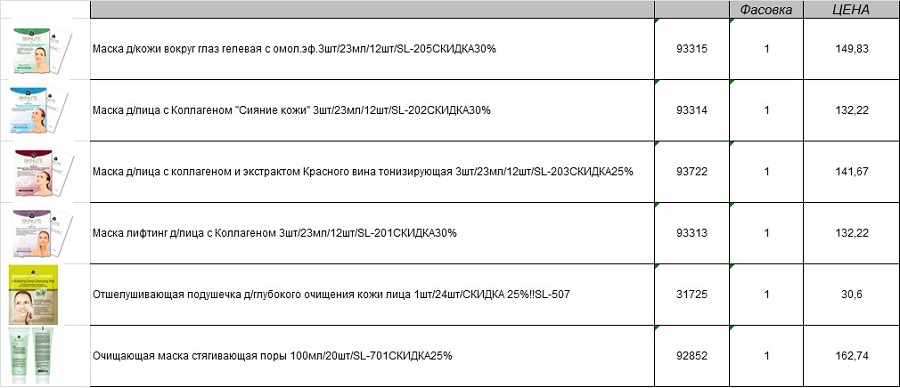
Task: Click the pore-tightening mask tubes image
Action: 32,355
